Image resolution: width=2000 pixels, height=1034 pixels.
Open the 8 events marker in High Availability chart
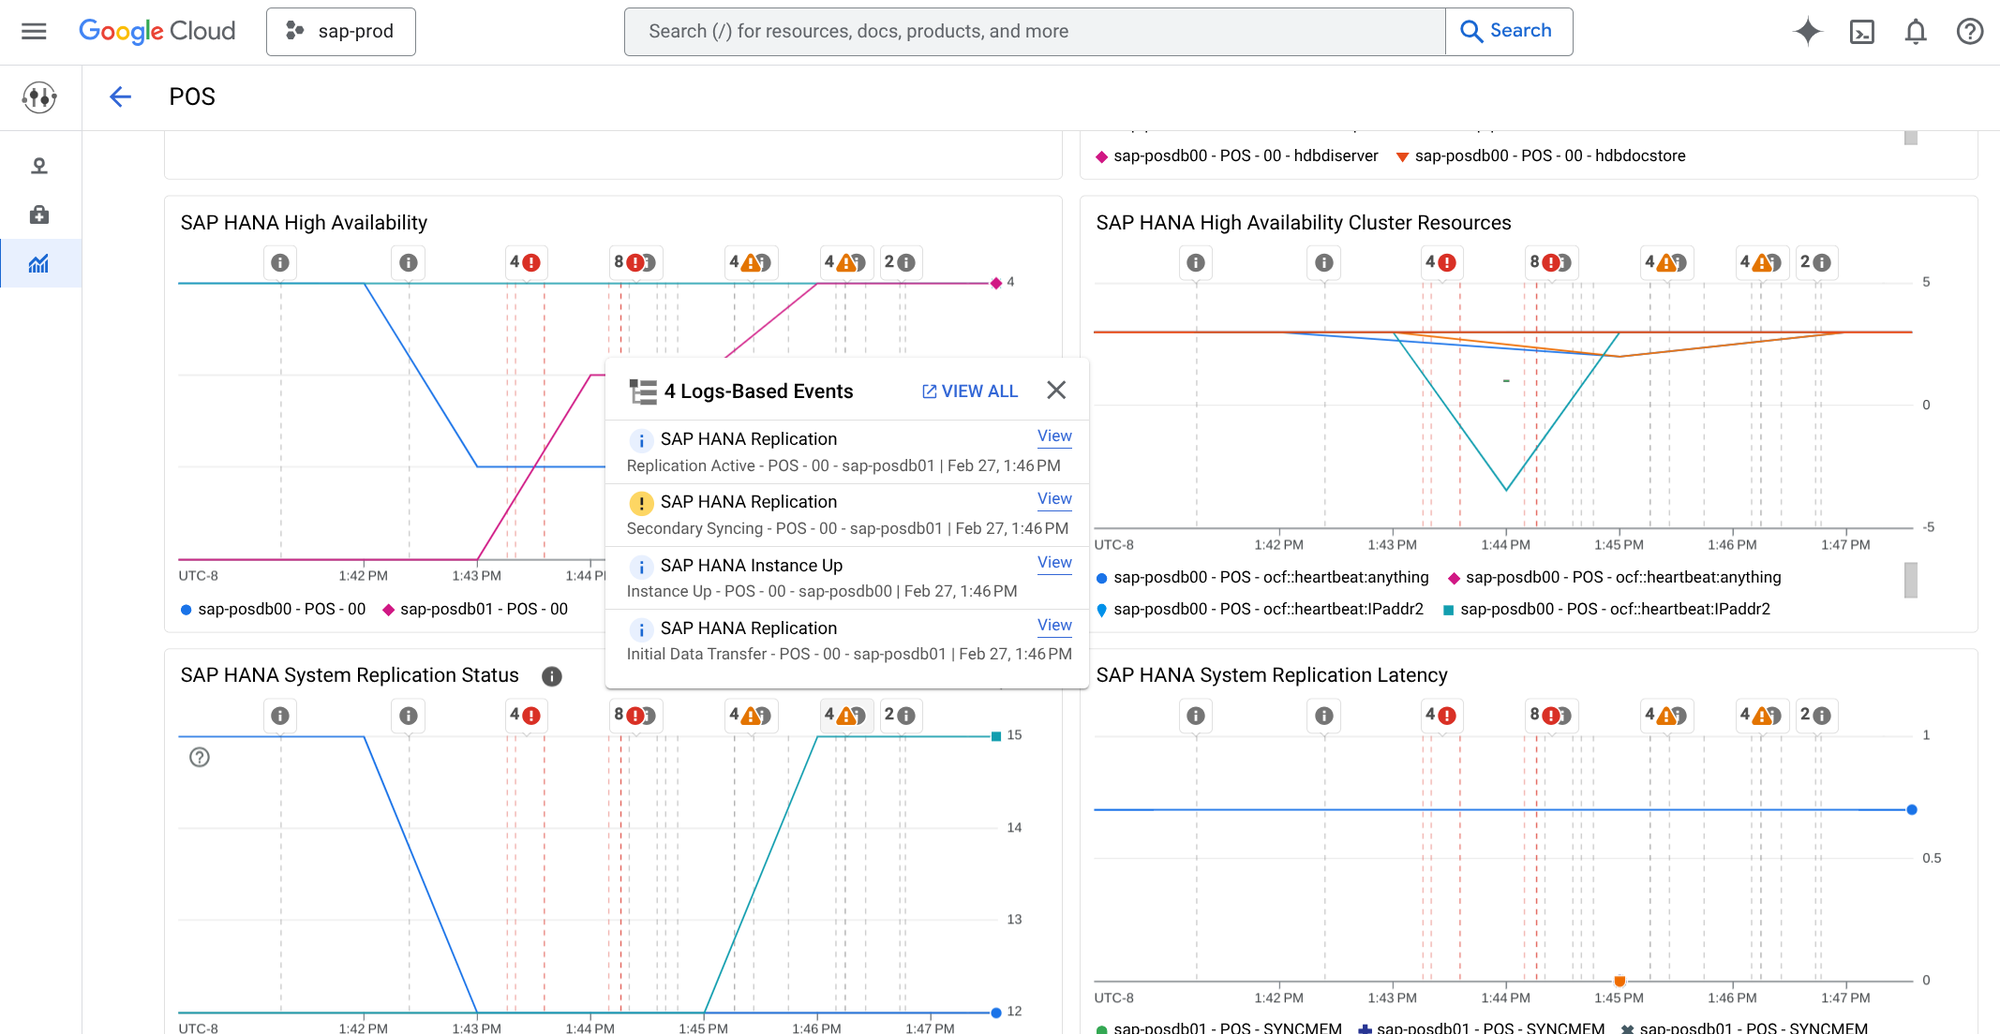click(x=634, y=262)
